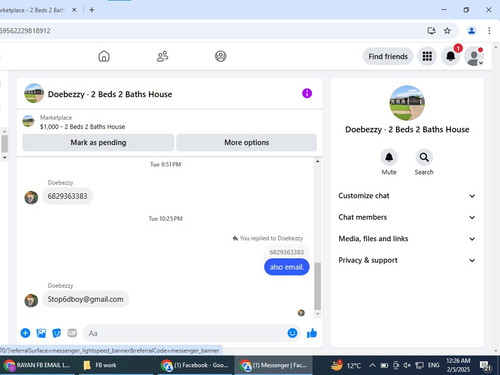Click the quoted reply 6829363383 snippet
This screenshot has height=375, width=500.
pos(287,252)
